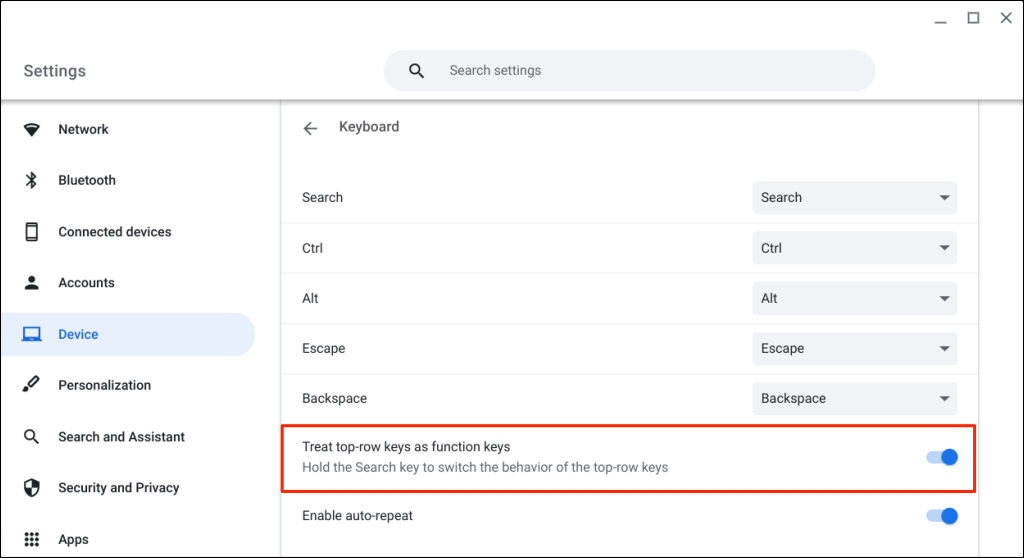Click the Security and Privacy shield icon

click(32, 488)
